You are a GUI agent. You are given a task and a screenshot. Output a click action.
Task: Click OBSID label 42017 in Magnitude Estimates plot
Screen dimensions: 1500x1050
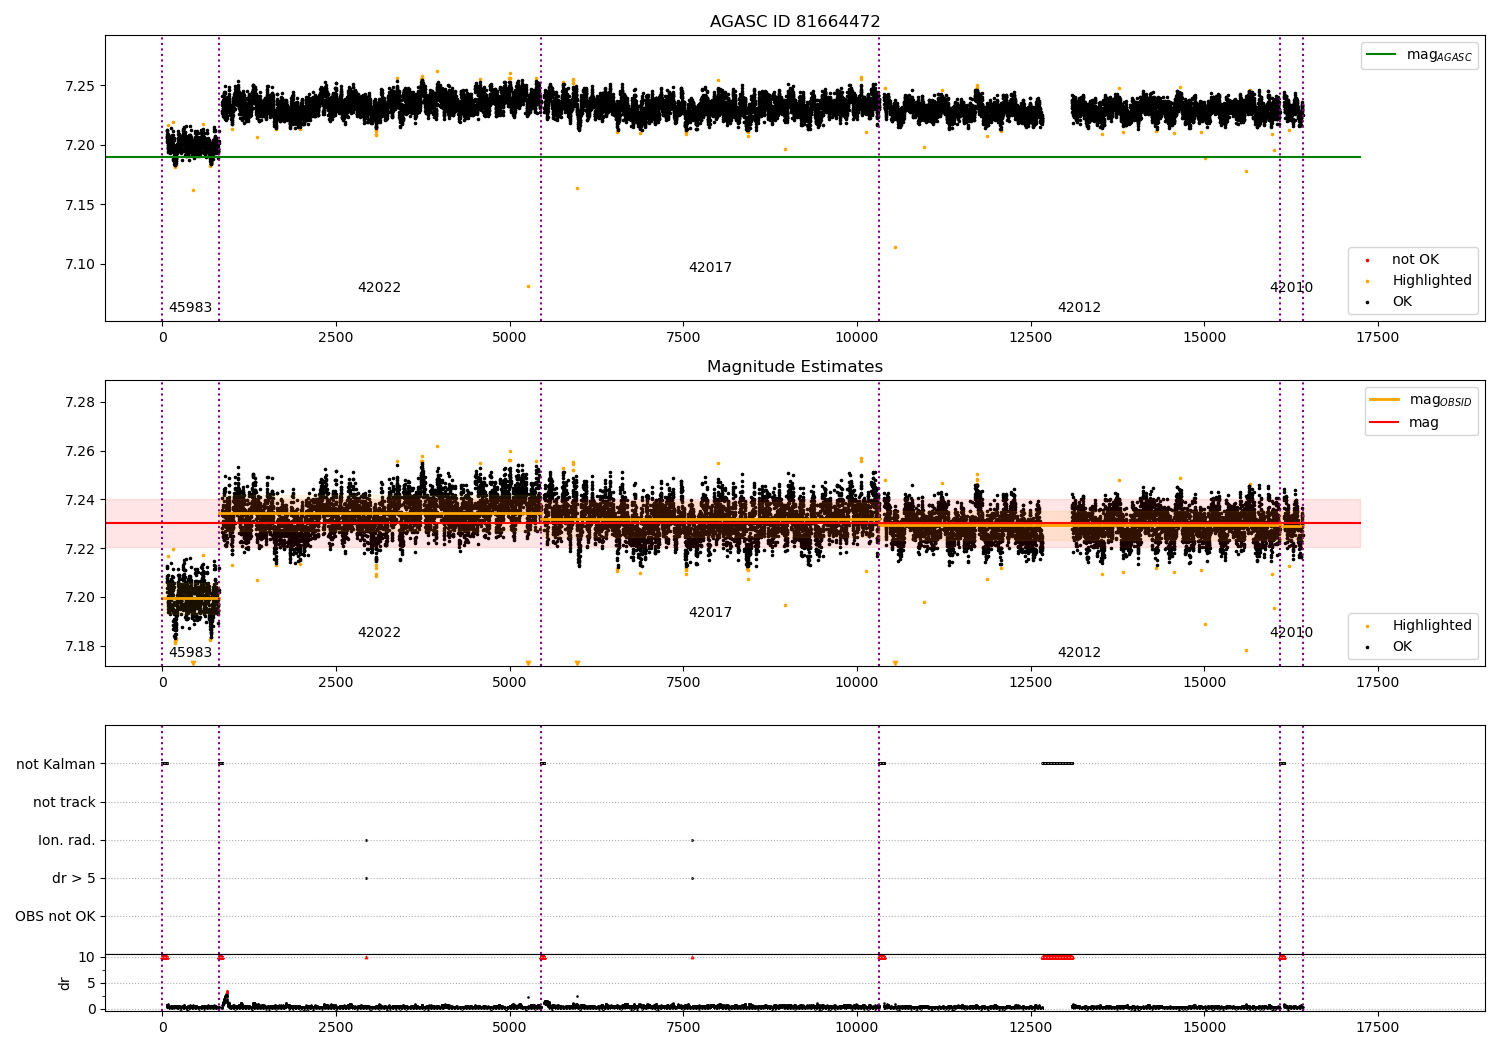710,613
